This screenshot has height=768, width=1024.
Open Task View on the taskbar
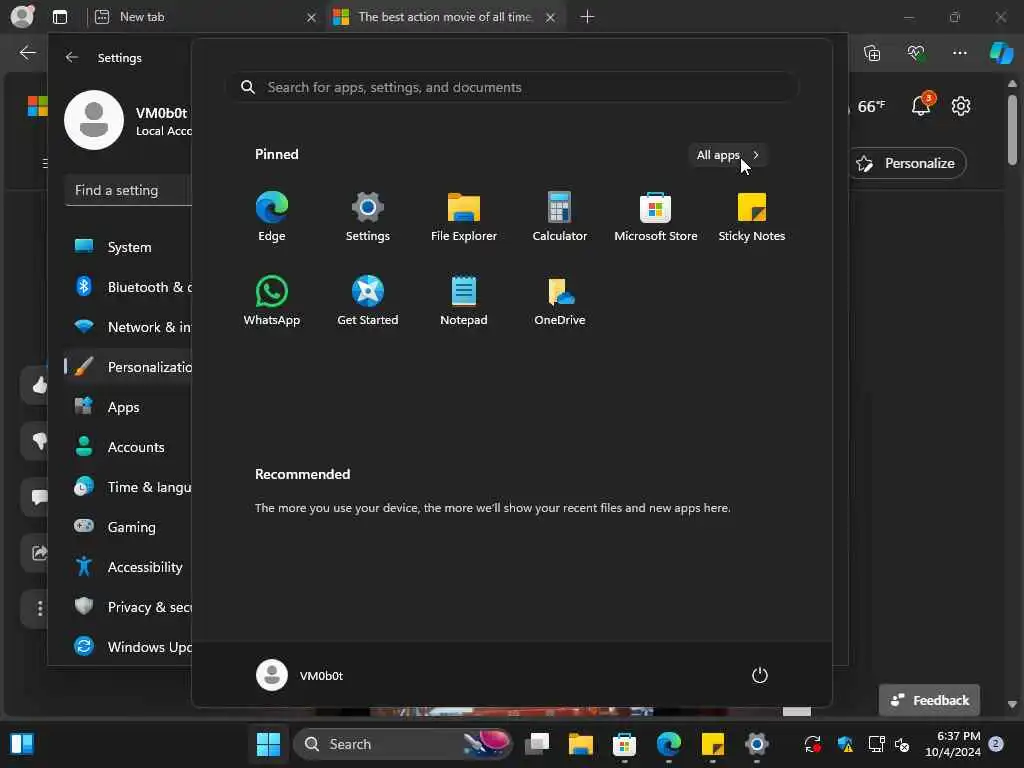click(537, 744)
